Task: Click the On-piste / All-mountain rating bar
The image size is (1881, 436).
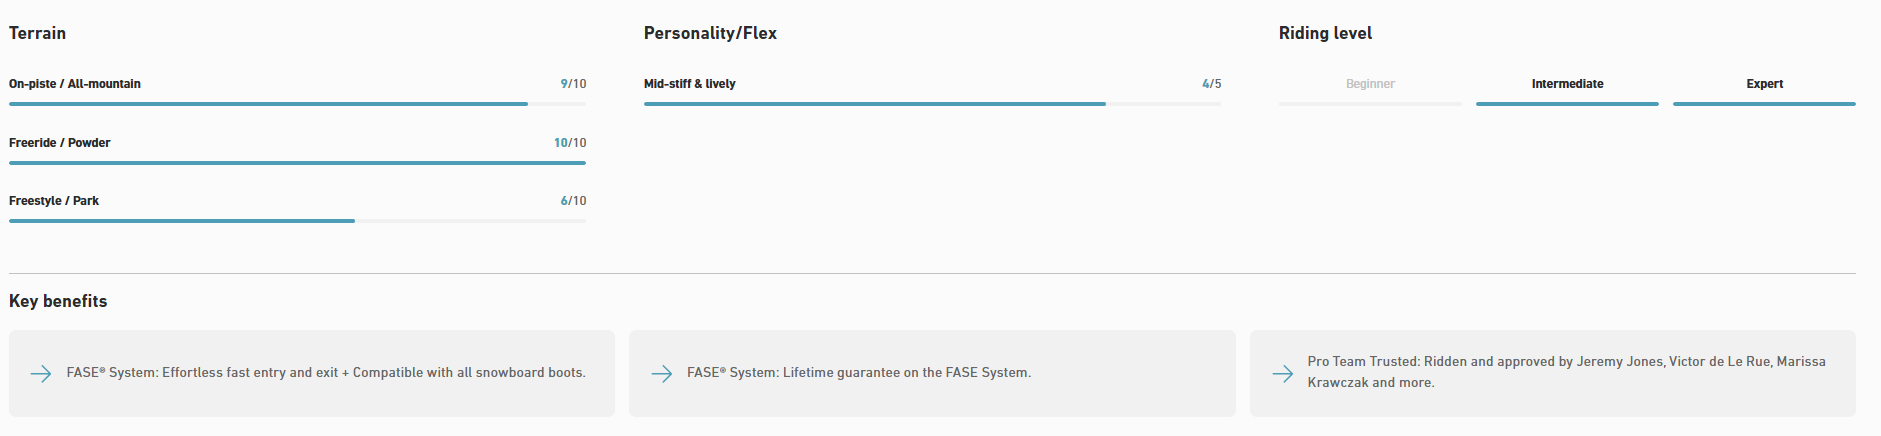Action: [x=297, y=104]
